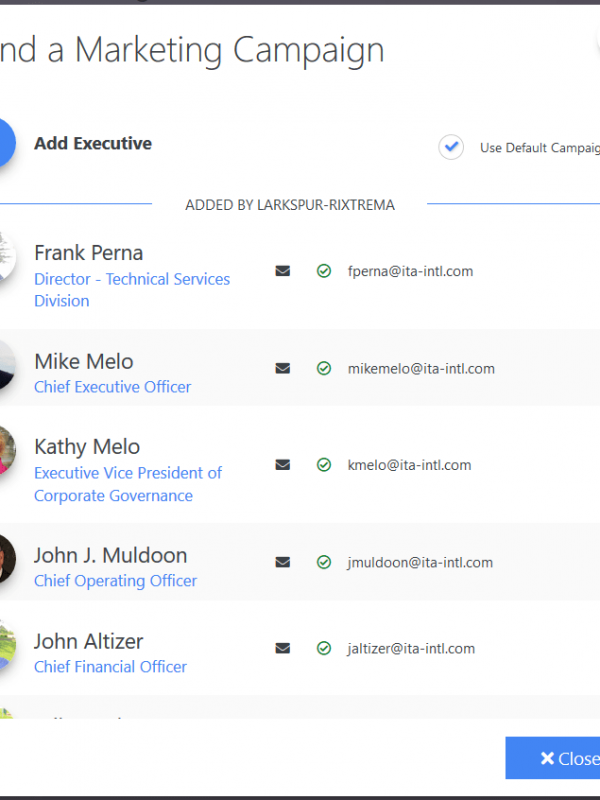
Task: Toggle the Use Default Campaign checkbox
Action: pyautogui.click(x=451, y=147)
